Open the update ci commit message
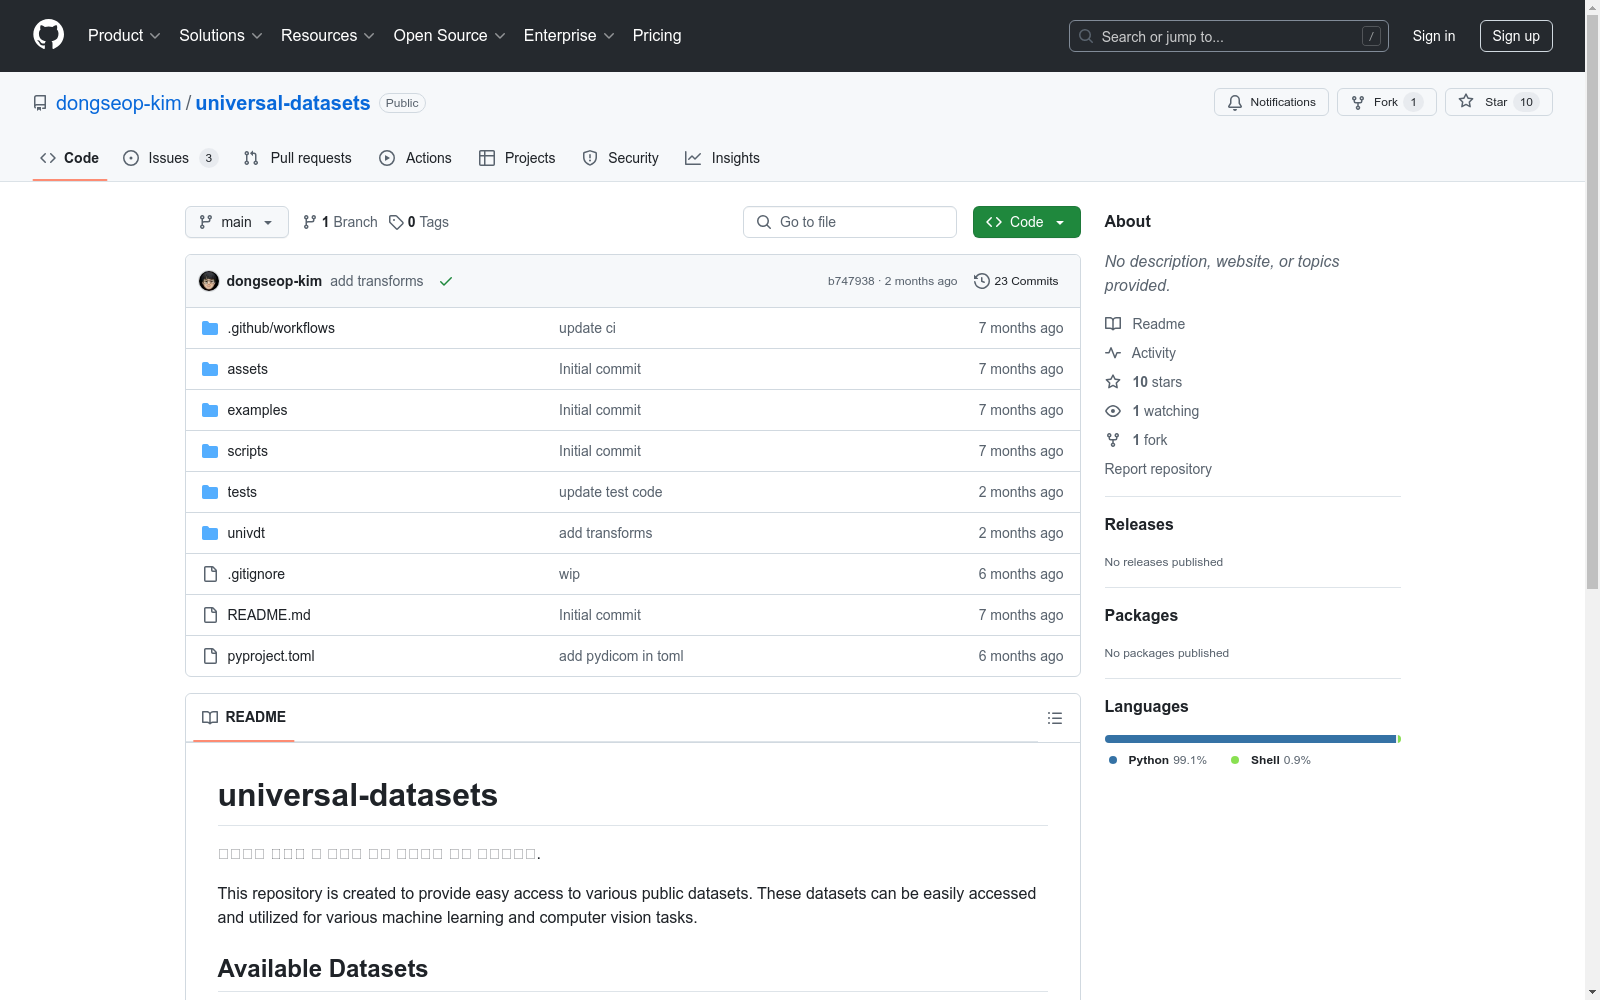The image size is (1600, 1000). click(x=587, y=328)
